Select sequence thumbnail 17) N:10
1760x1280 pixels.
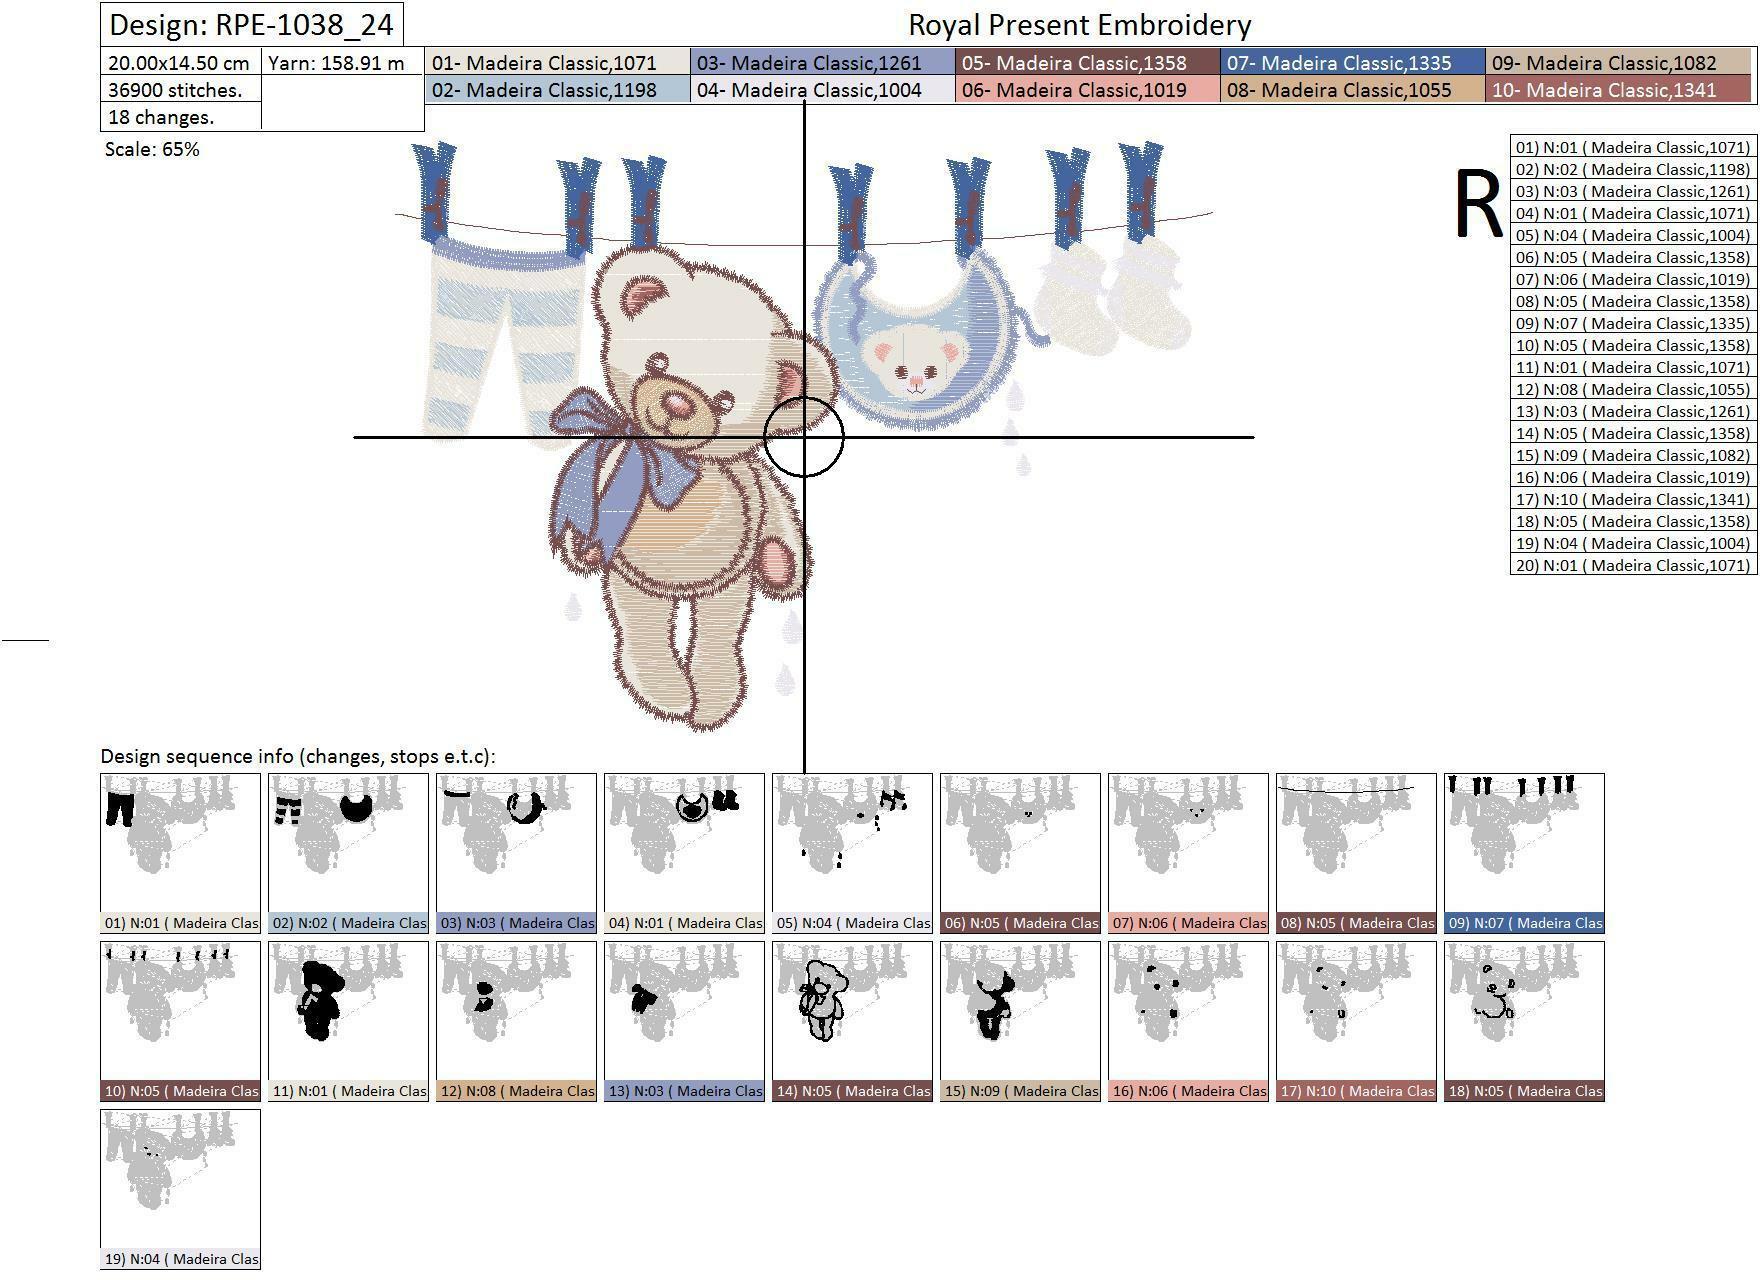point(1356,1022)
